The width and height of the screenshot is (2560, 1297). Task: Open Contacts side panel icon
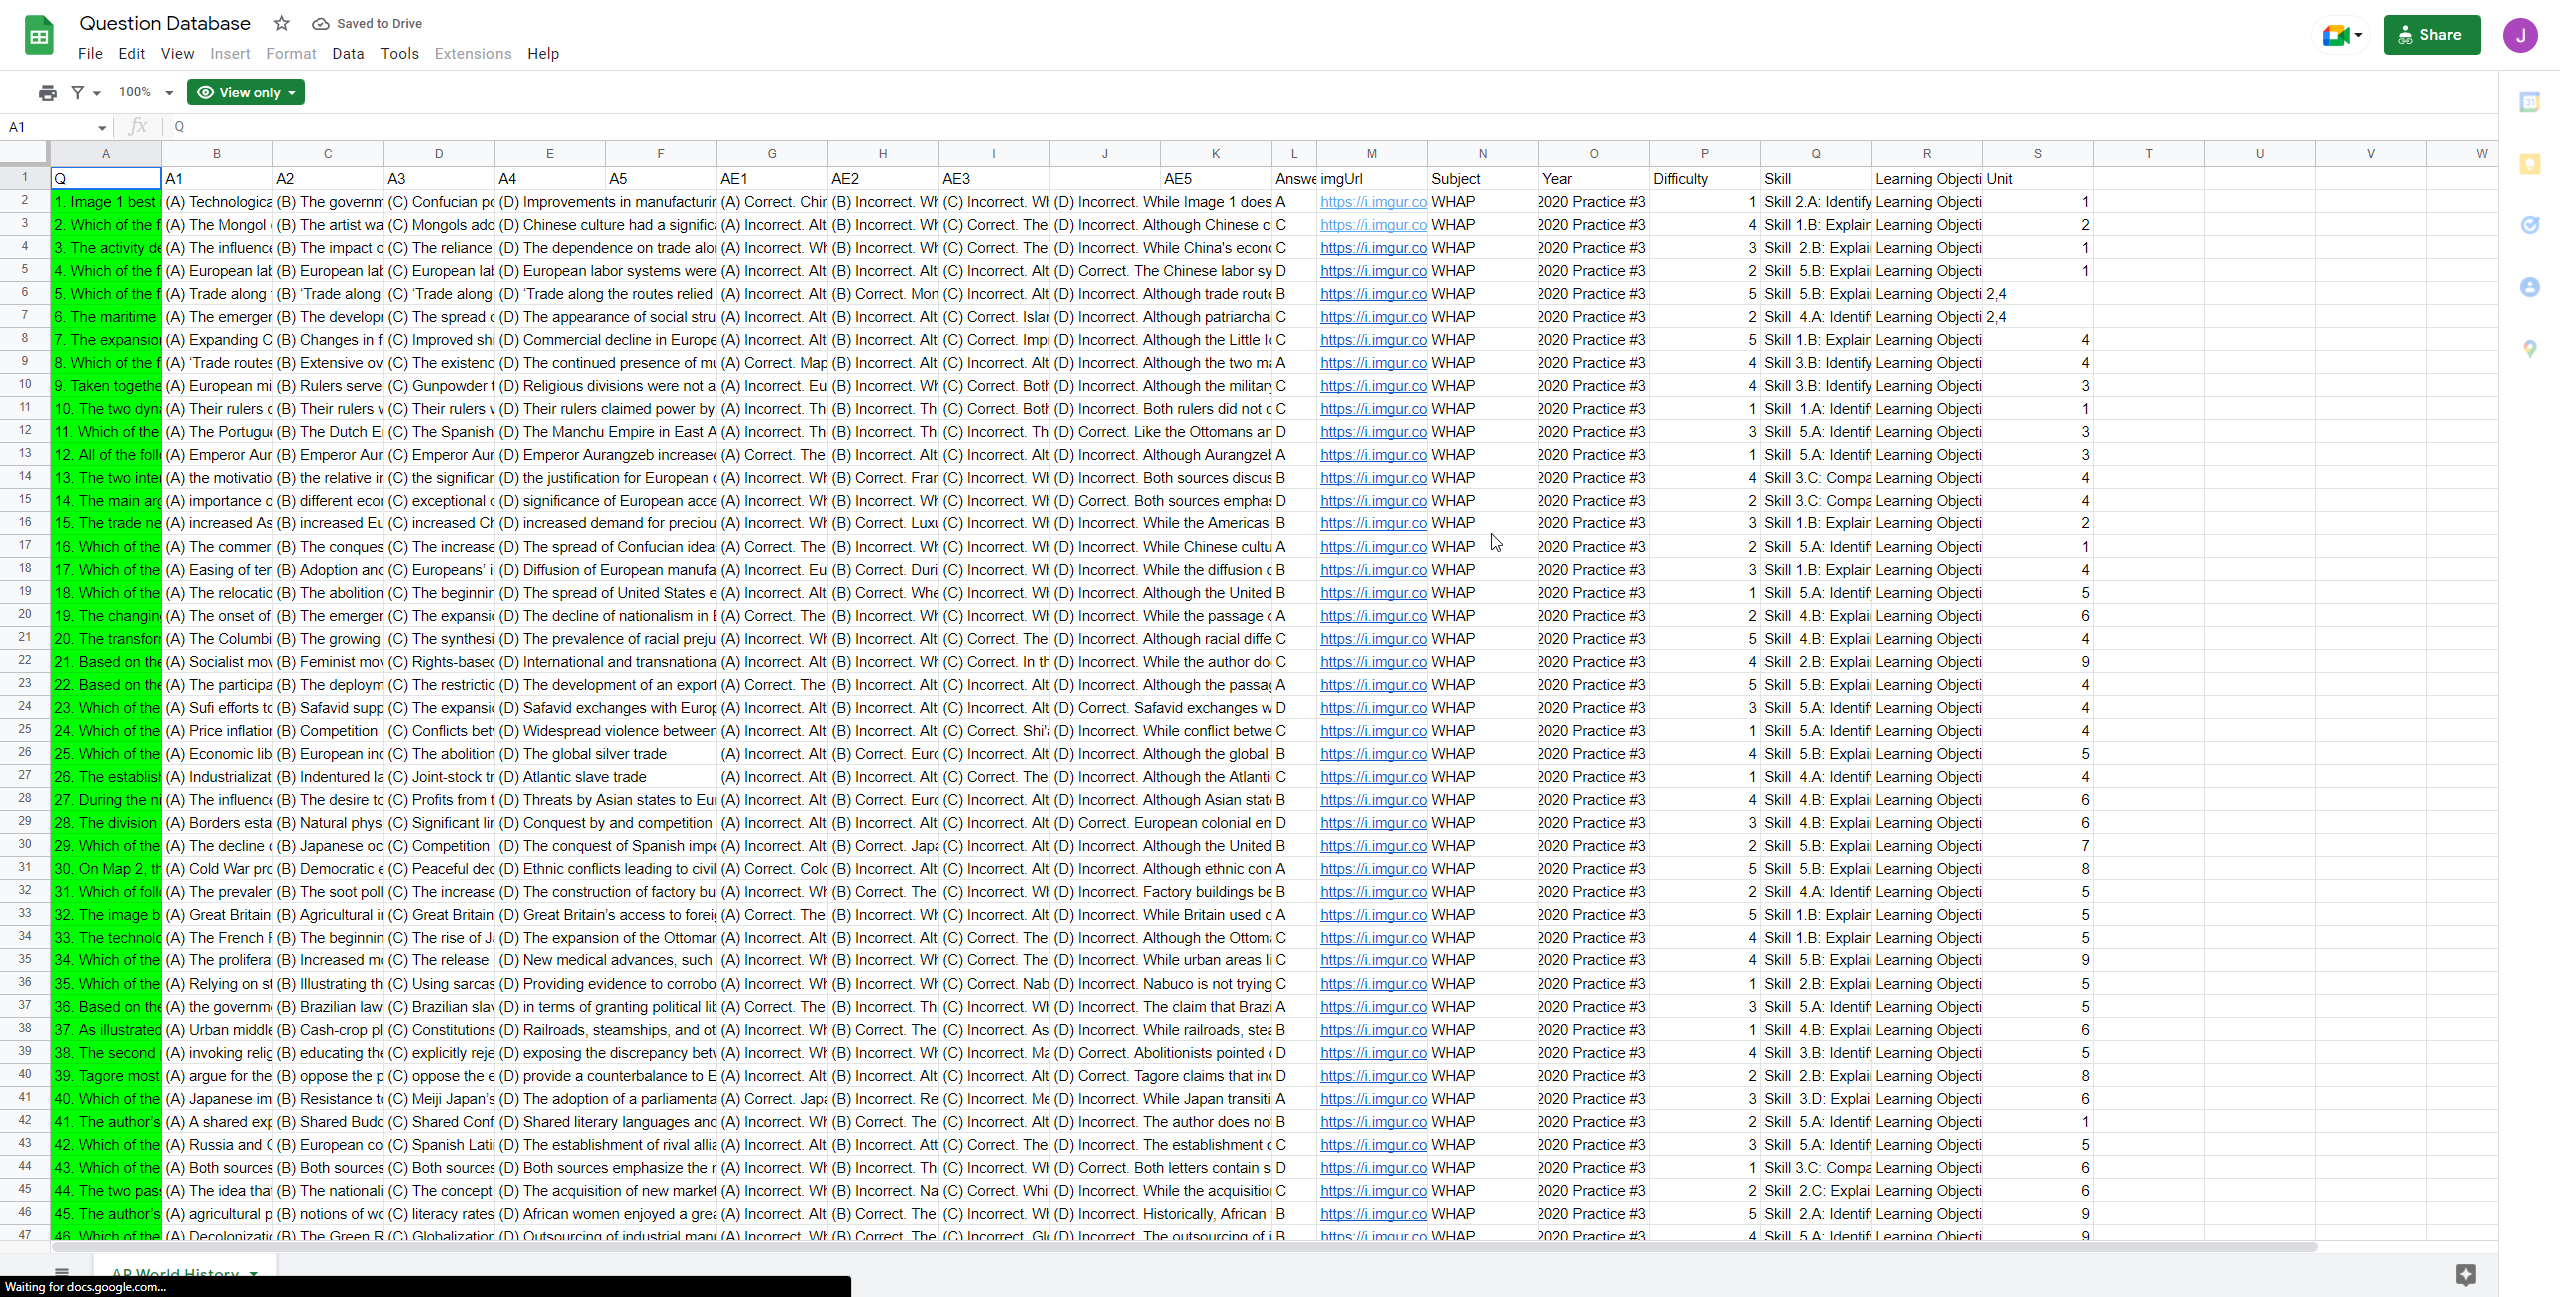(2529, 287)
